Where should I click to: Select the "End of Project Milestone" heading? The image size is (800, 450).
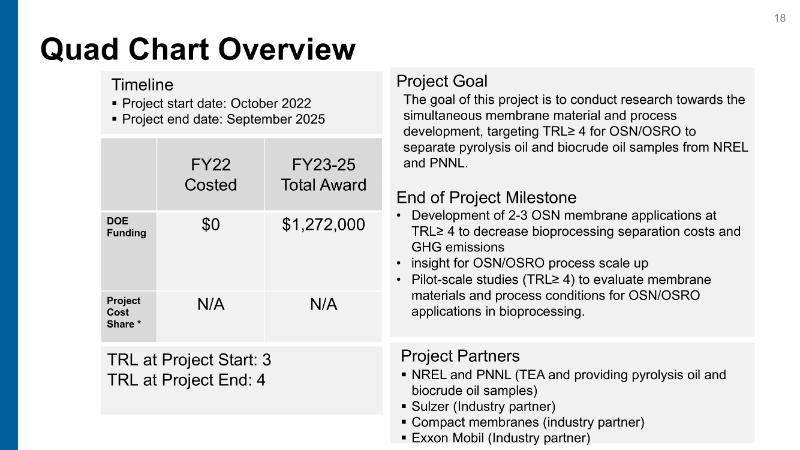pos(486,197)
